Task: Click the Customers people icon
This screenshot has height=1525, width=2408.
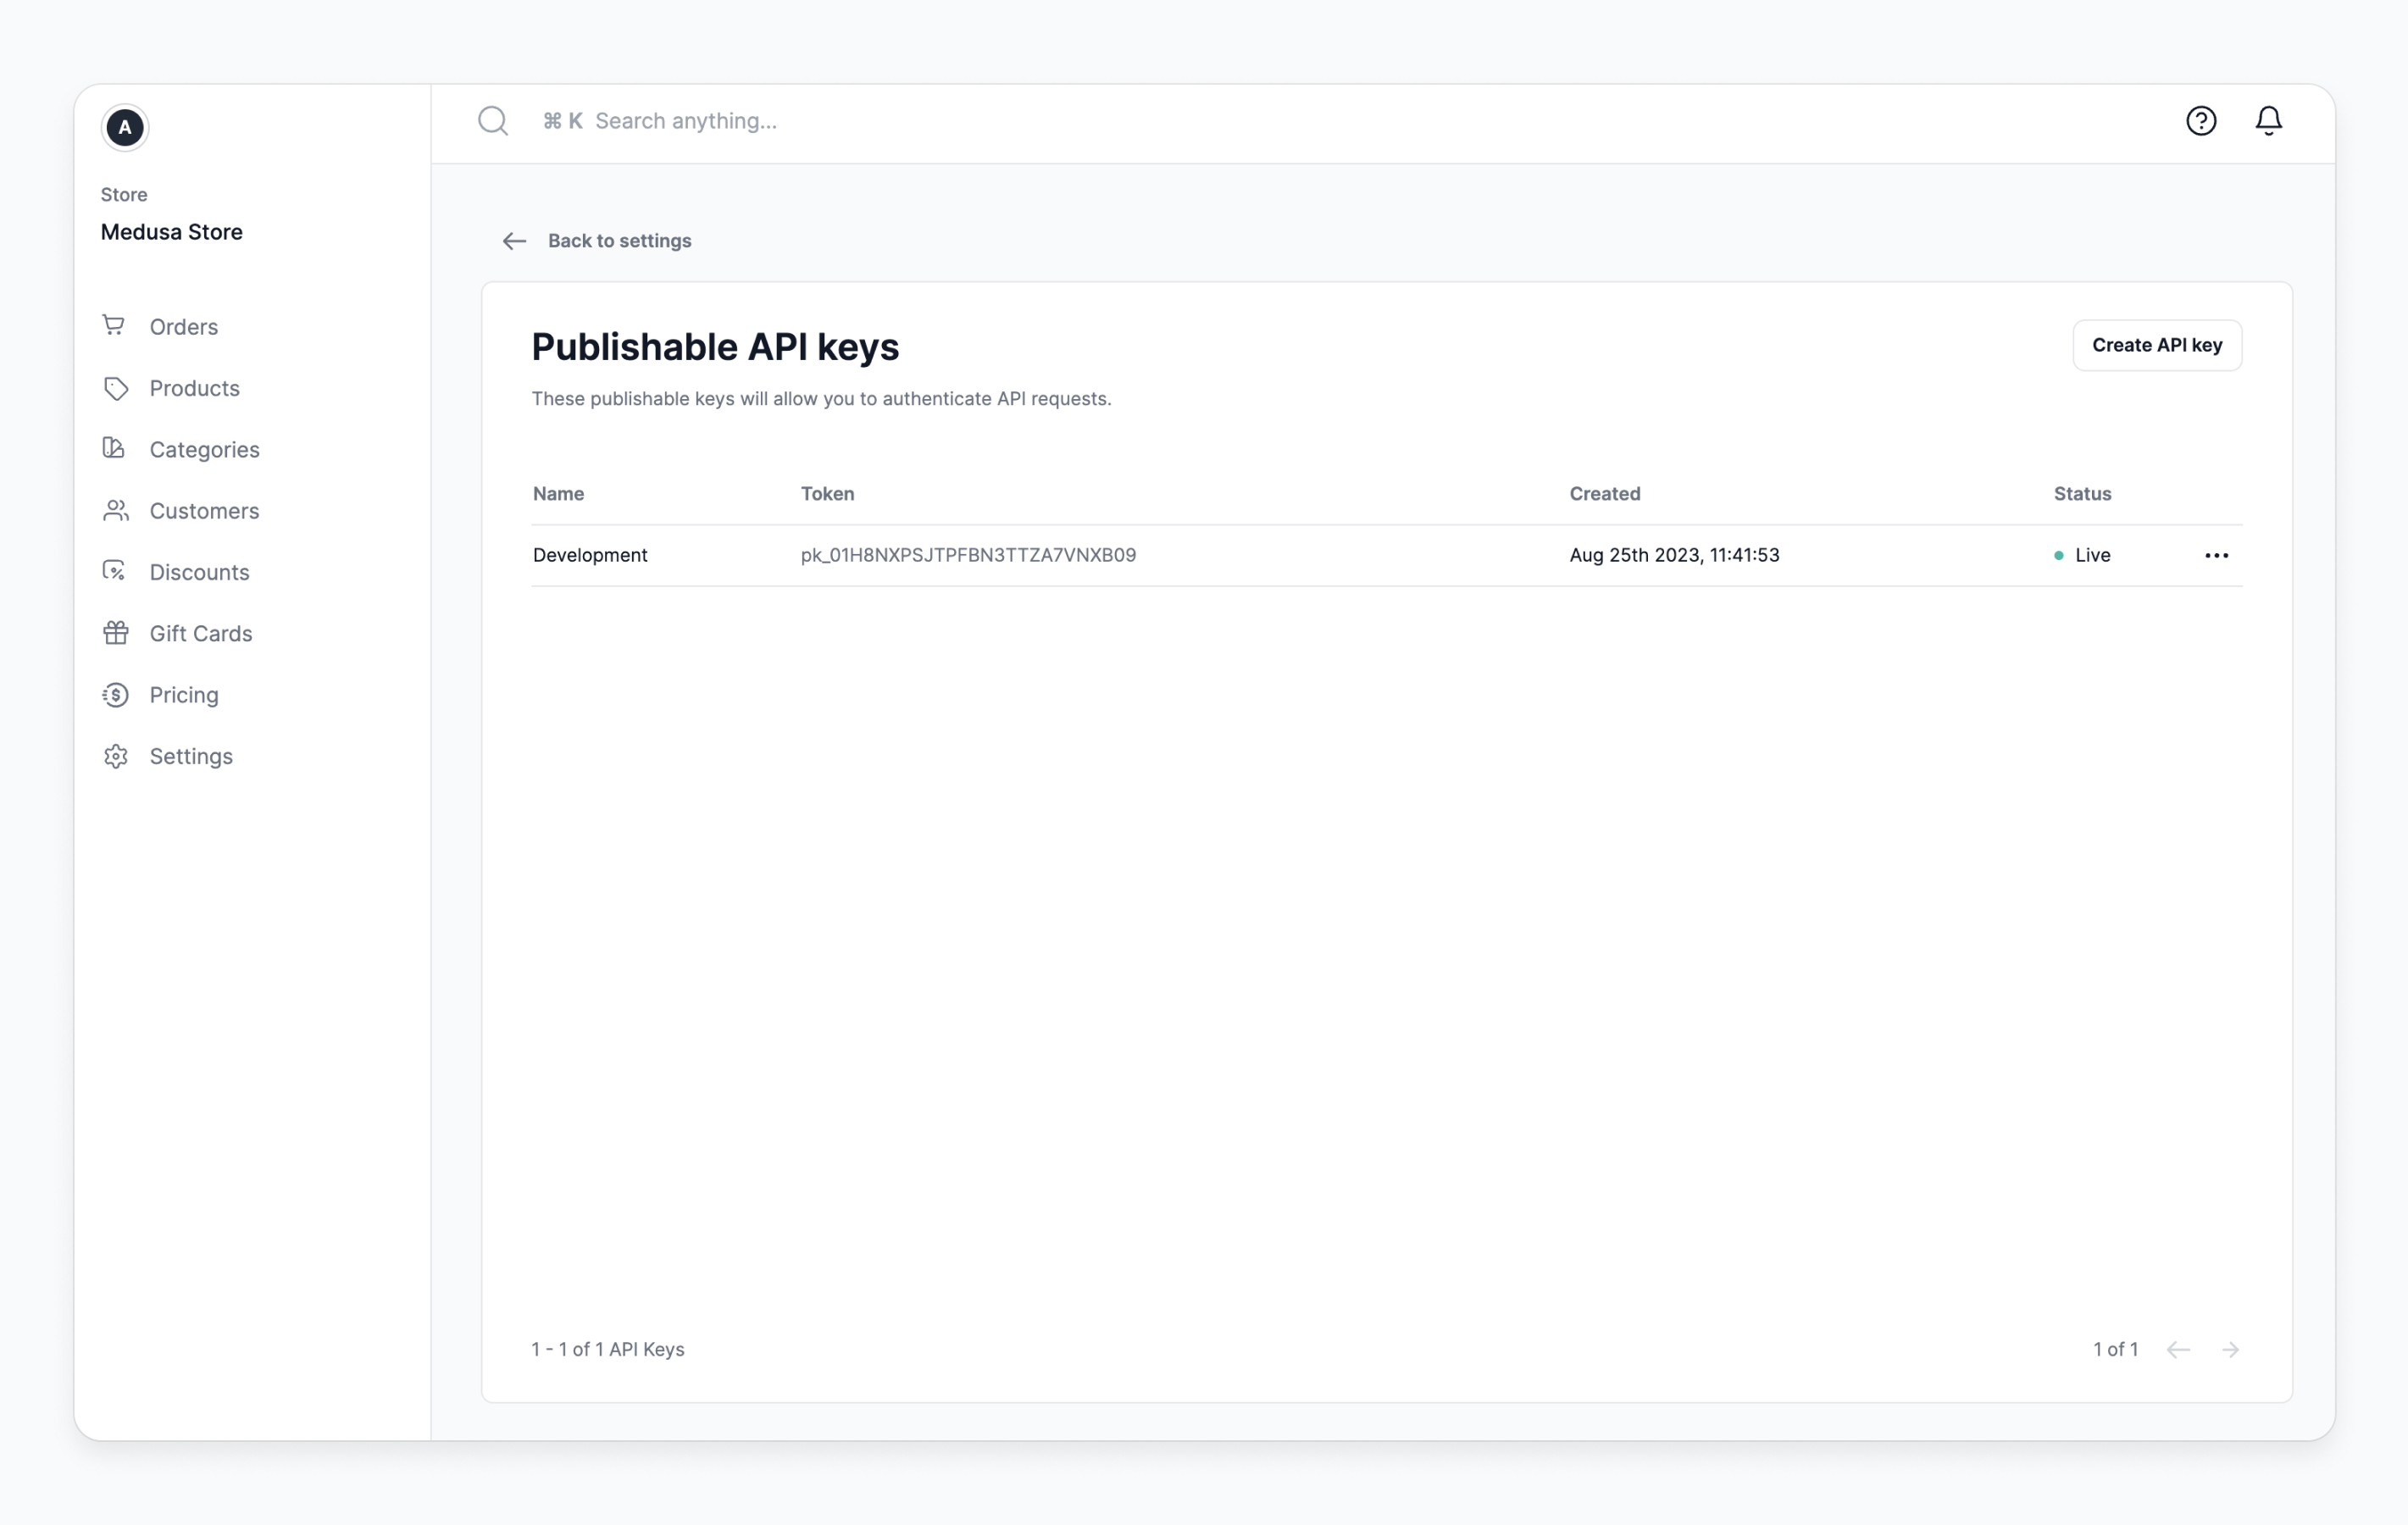Action: (x=116, y=511)
